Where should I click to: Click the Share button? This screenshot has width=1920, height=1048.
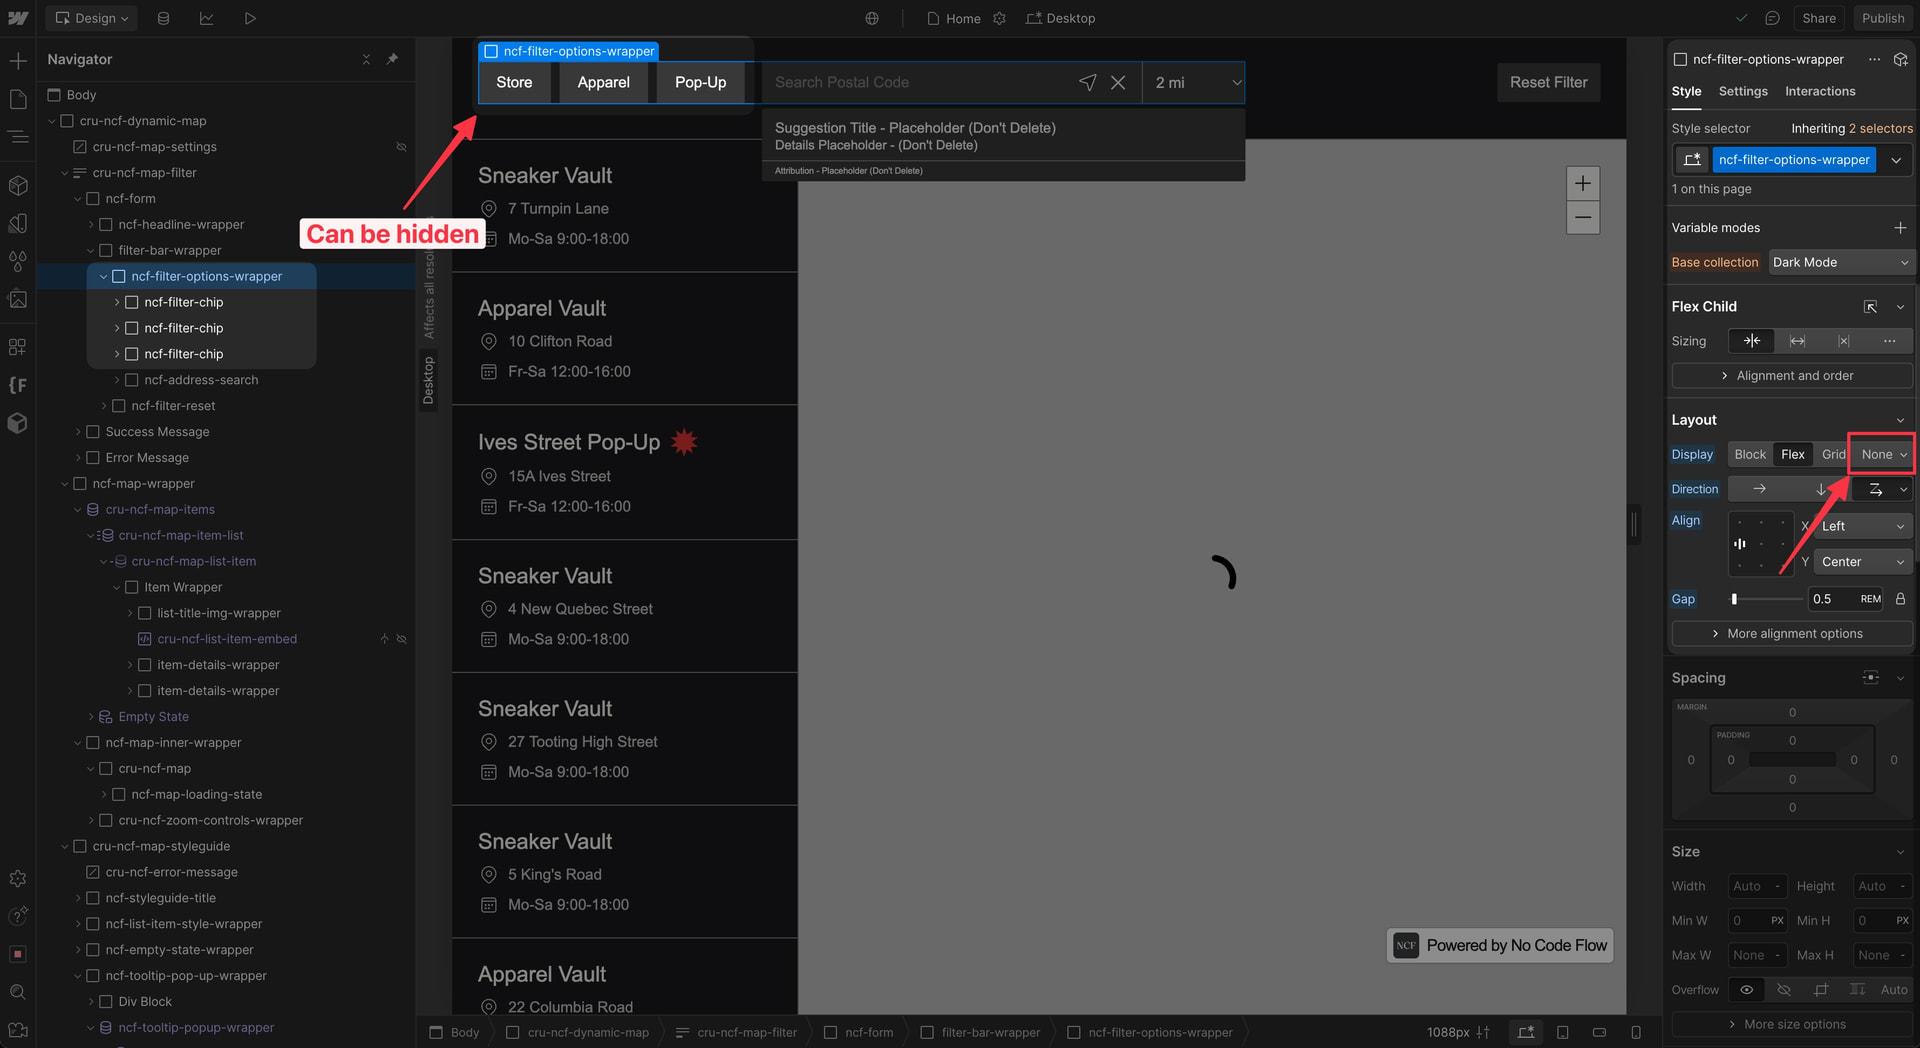tap(1819, 18)
